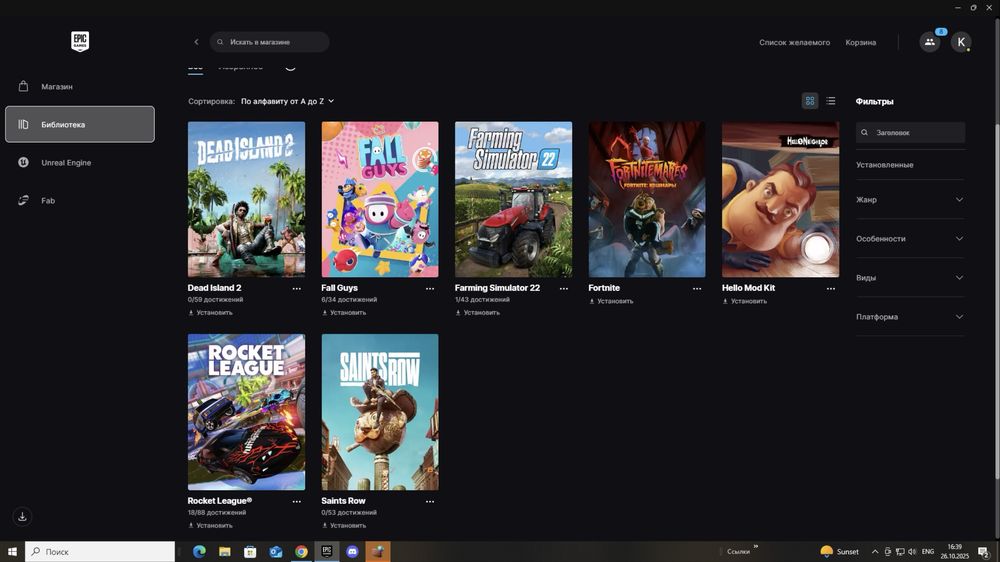Viewport: 1000px width, 562px height.
Task: Open the sort dropdown По алфавиту
Action: coord(288,101)
